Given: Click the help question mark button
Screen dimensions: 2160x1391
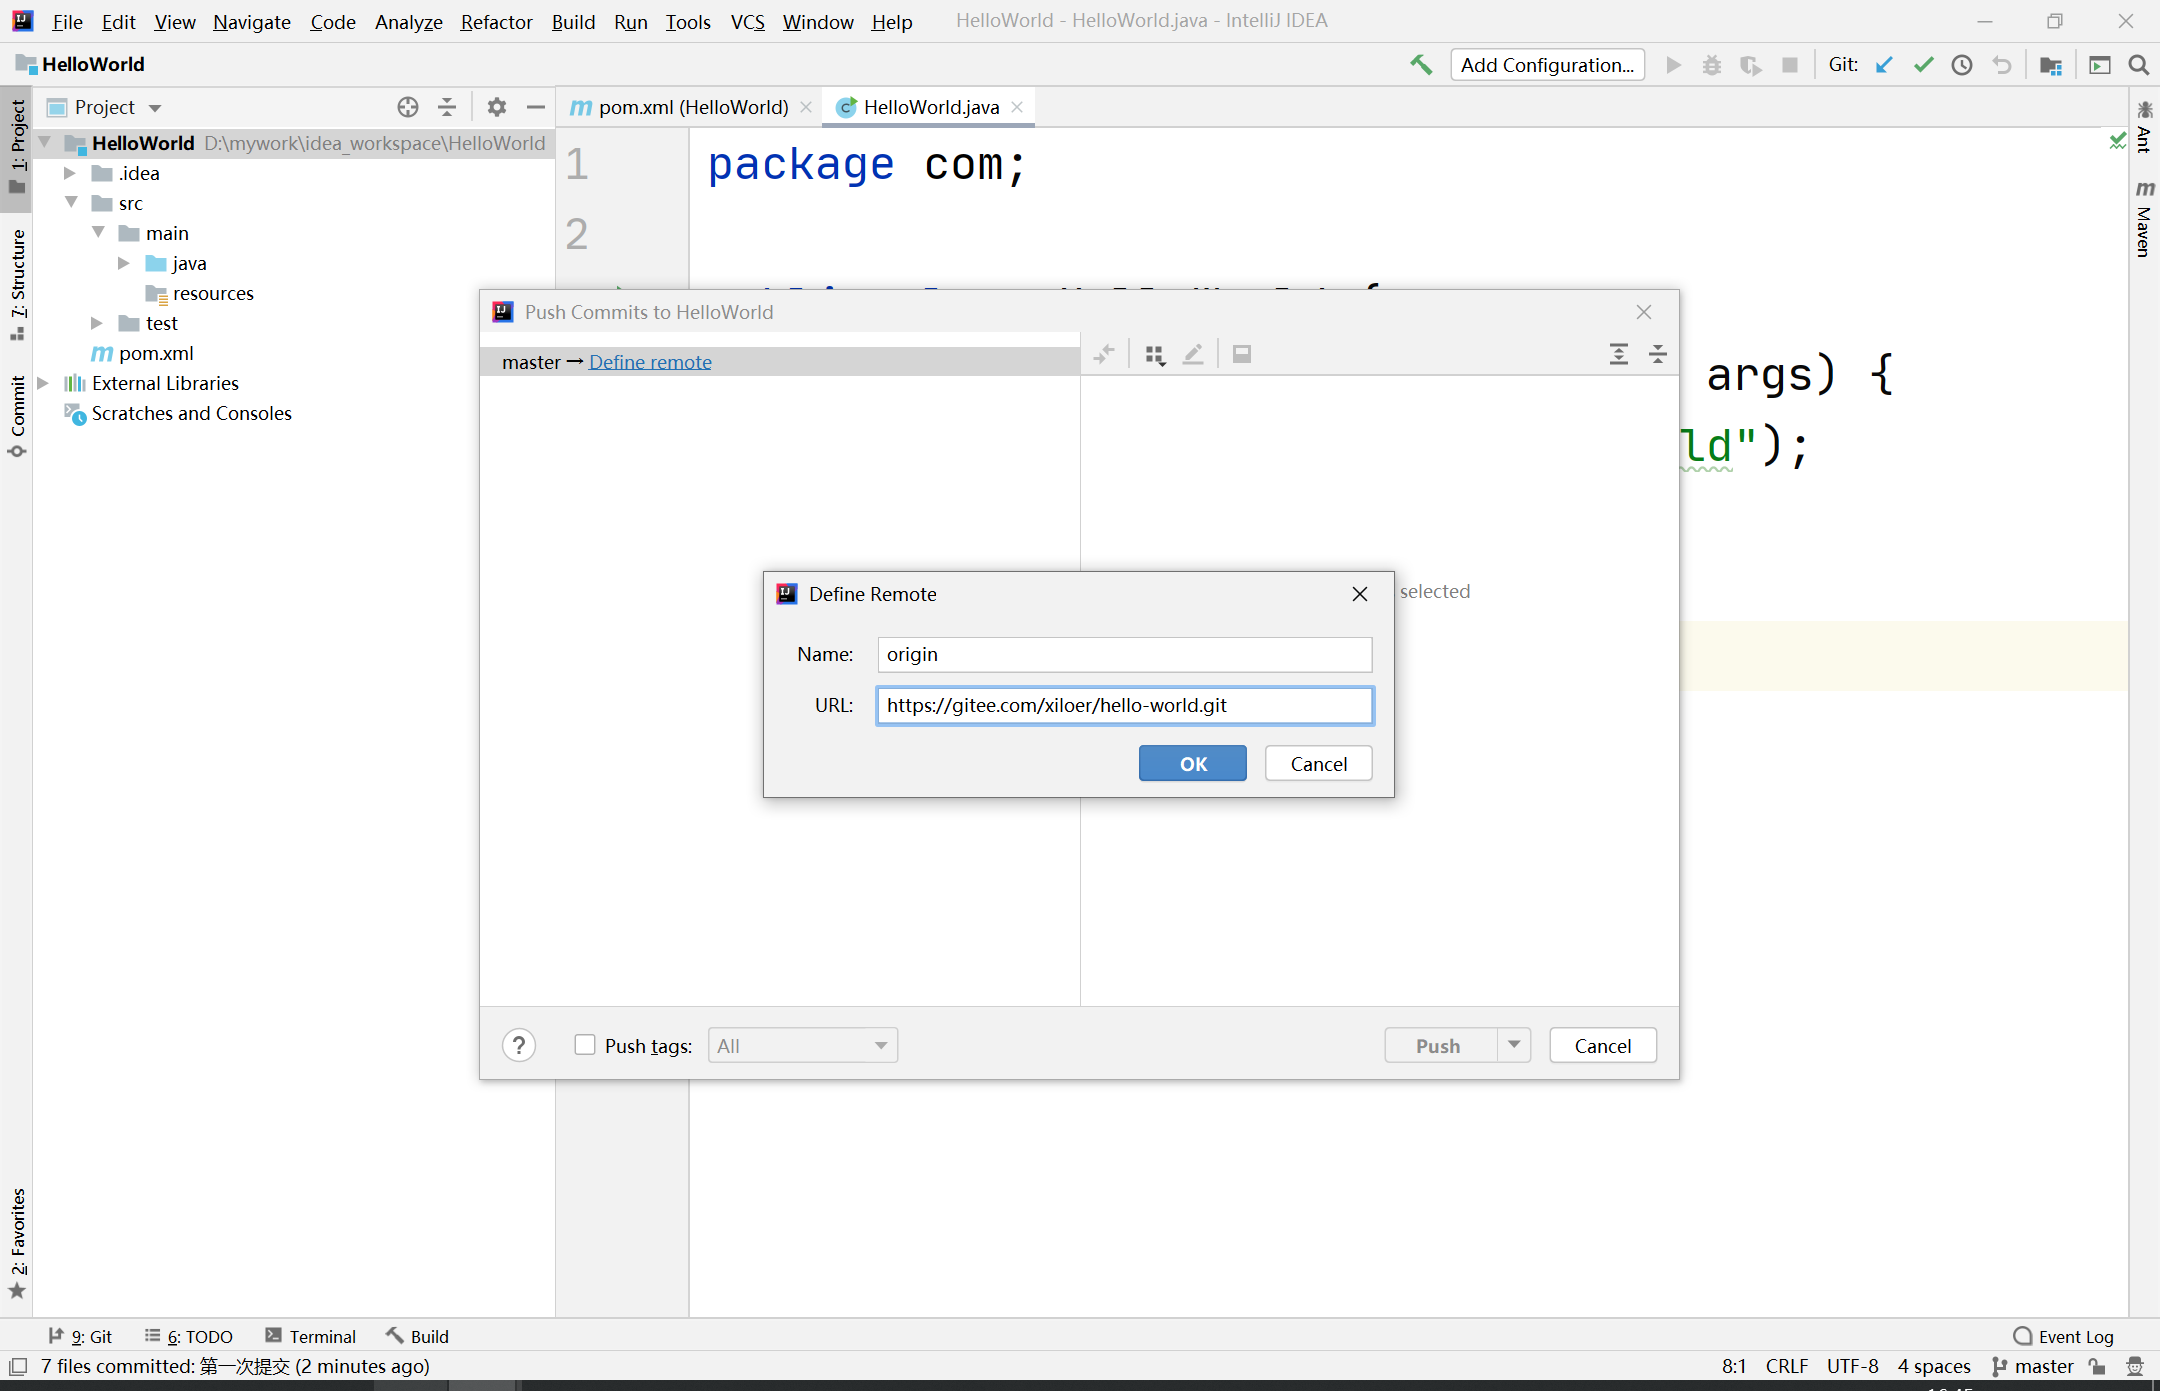Looking at the screenshot, I should tap(519, 1046).
